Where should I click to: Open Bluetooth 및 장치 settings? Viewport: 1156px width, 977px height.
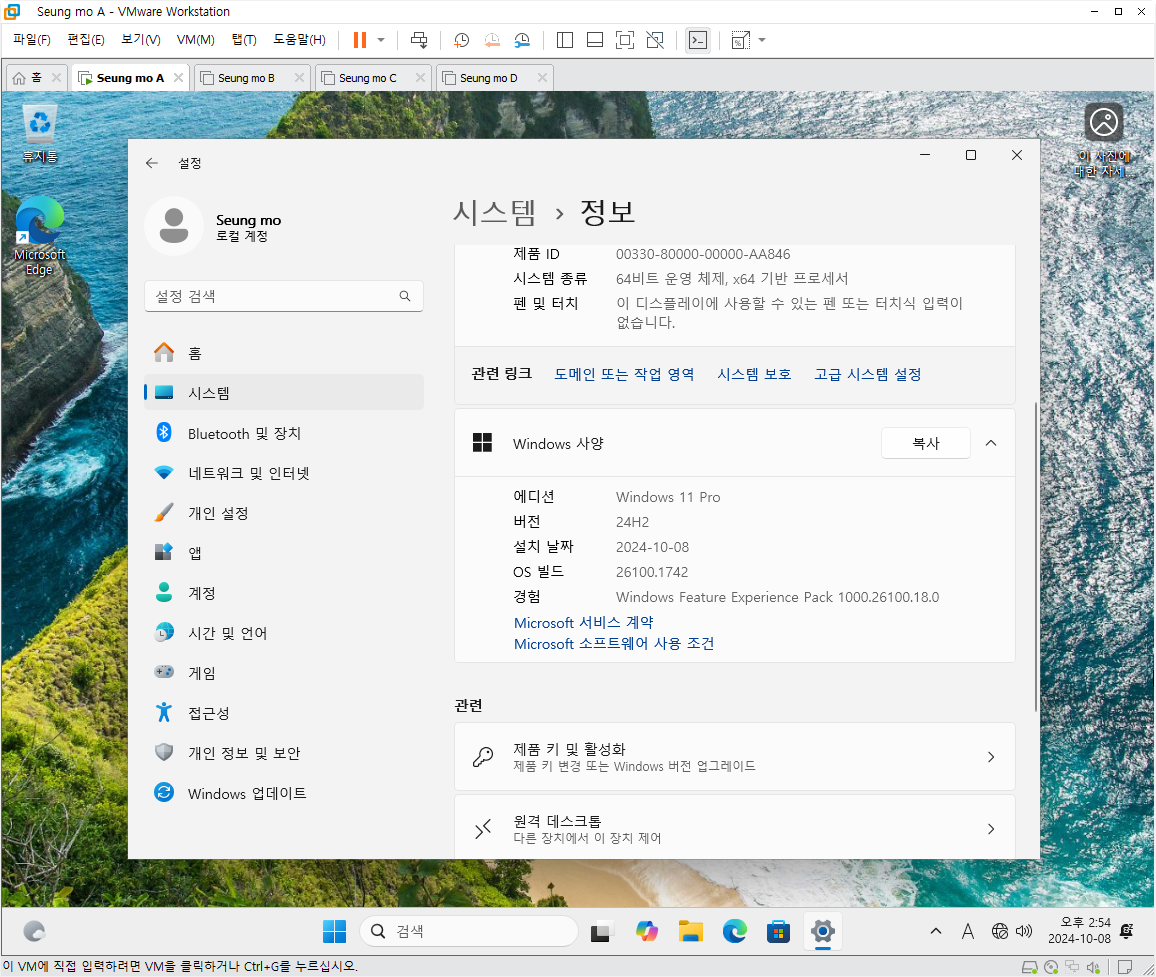[284, 434]
